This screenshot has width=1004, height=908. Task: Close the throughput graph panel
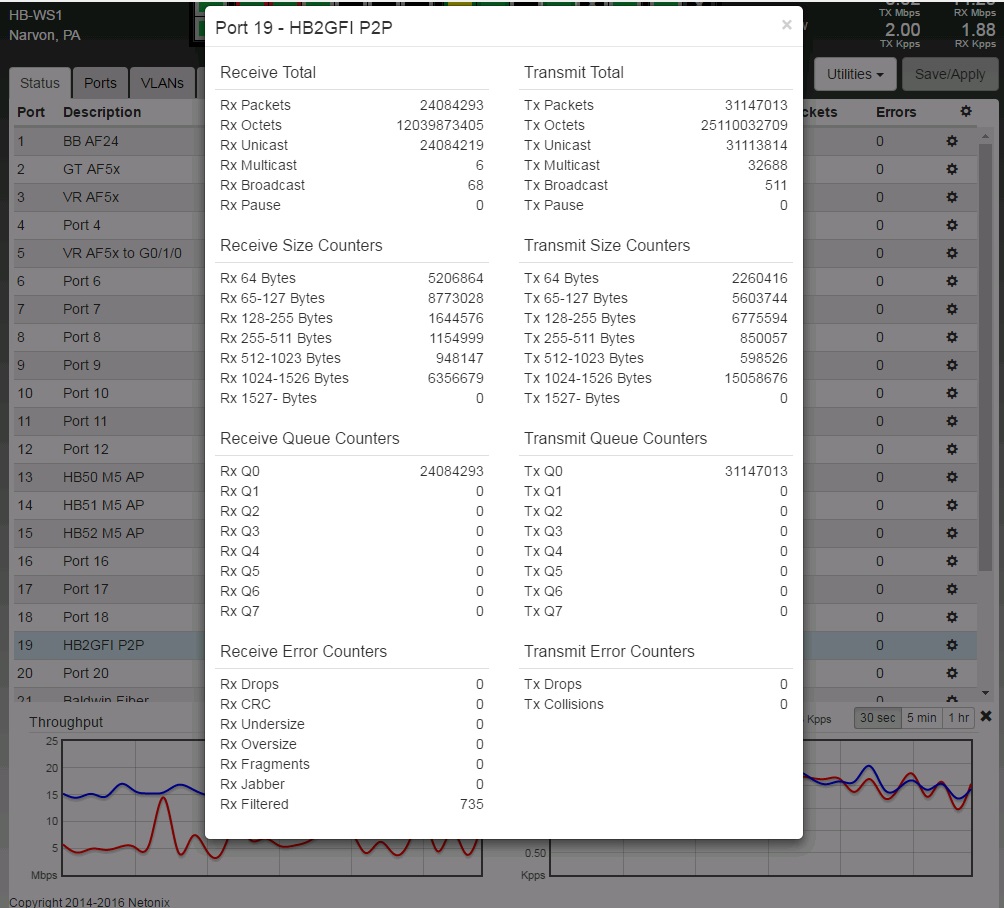pyautogui.click(x=986, y=716)
